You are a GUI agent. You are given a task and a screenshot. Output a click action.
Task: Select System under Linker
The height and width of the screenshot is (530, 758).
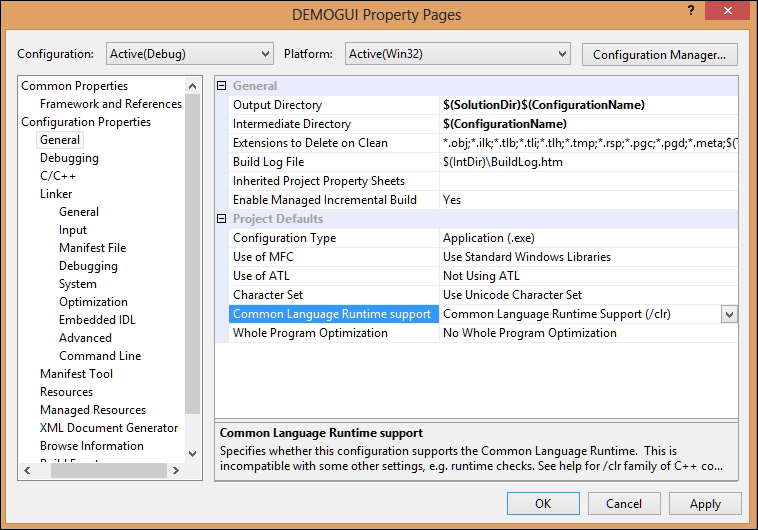click(78, 284)
